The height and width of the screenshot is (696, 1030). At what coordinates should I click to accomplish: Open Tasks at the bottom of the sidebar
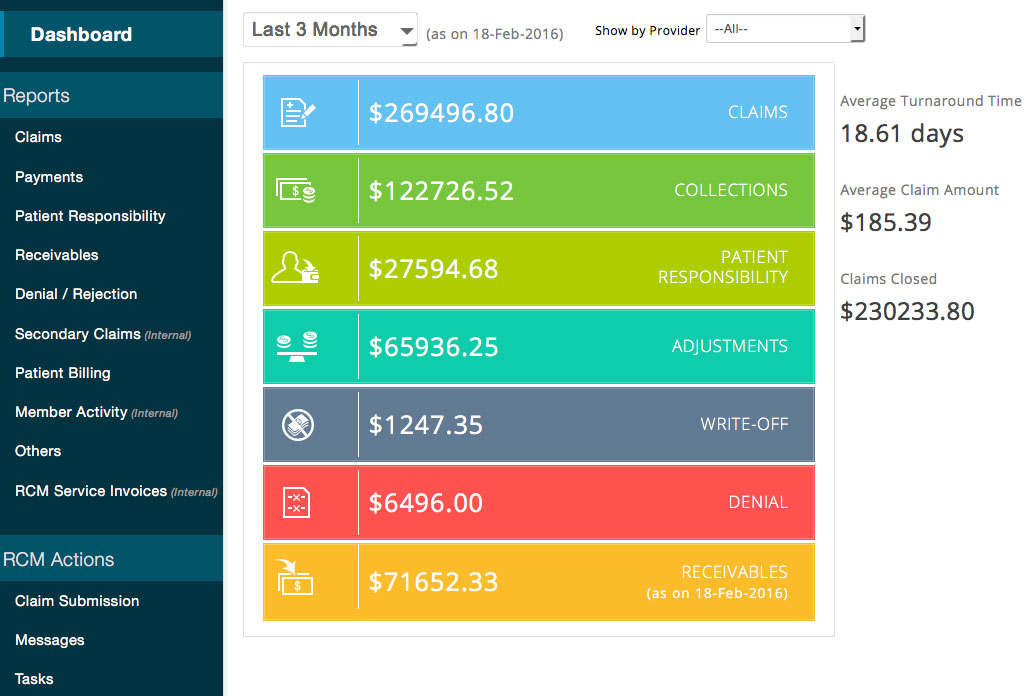pyautogui.click(x=33, y=679)
